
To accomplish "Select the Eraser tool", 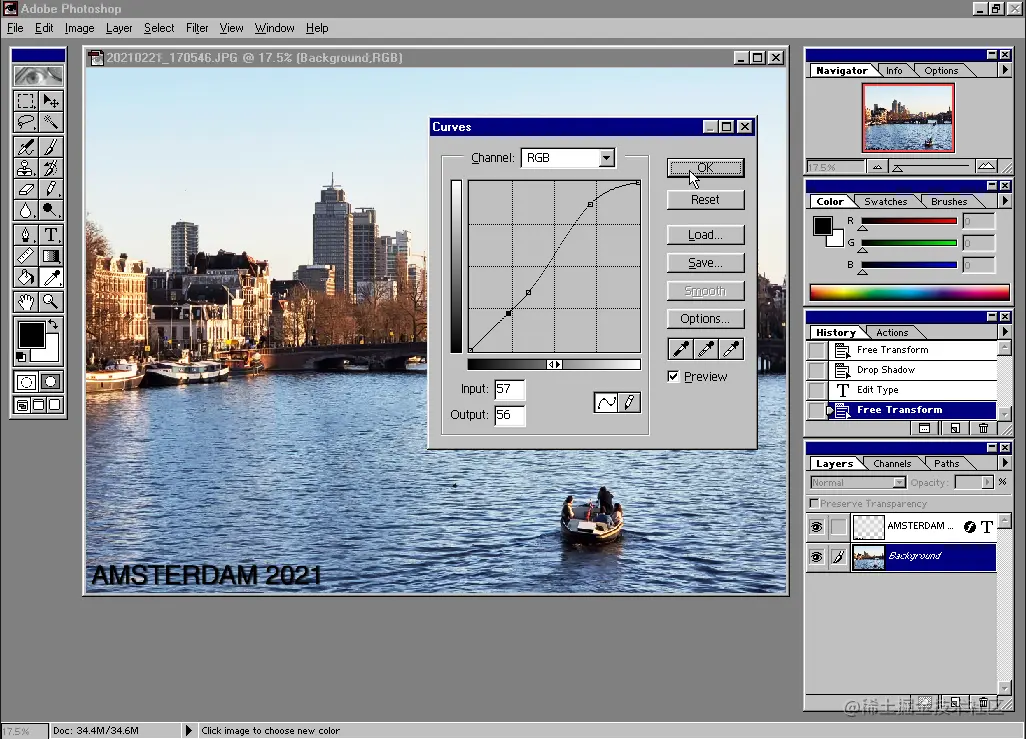I will point(26,190).
